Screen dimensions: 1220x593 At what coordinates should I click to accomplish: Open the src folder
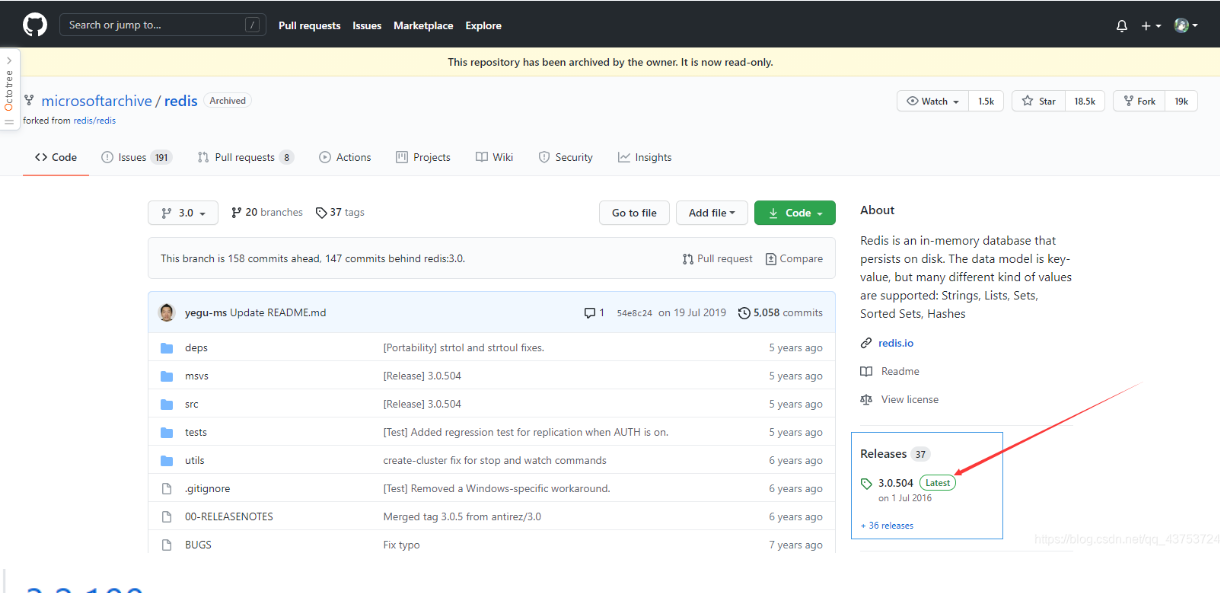pos(192,404)
